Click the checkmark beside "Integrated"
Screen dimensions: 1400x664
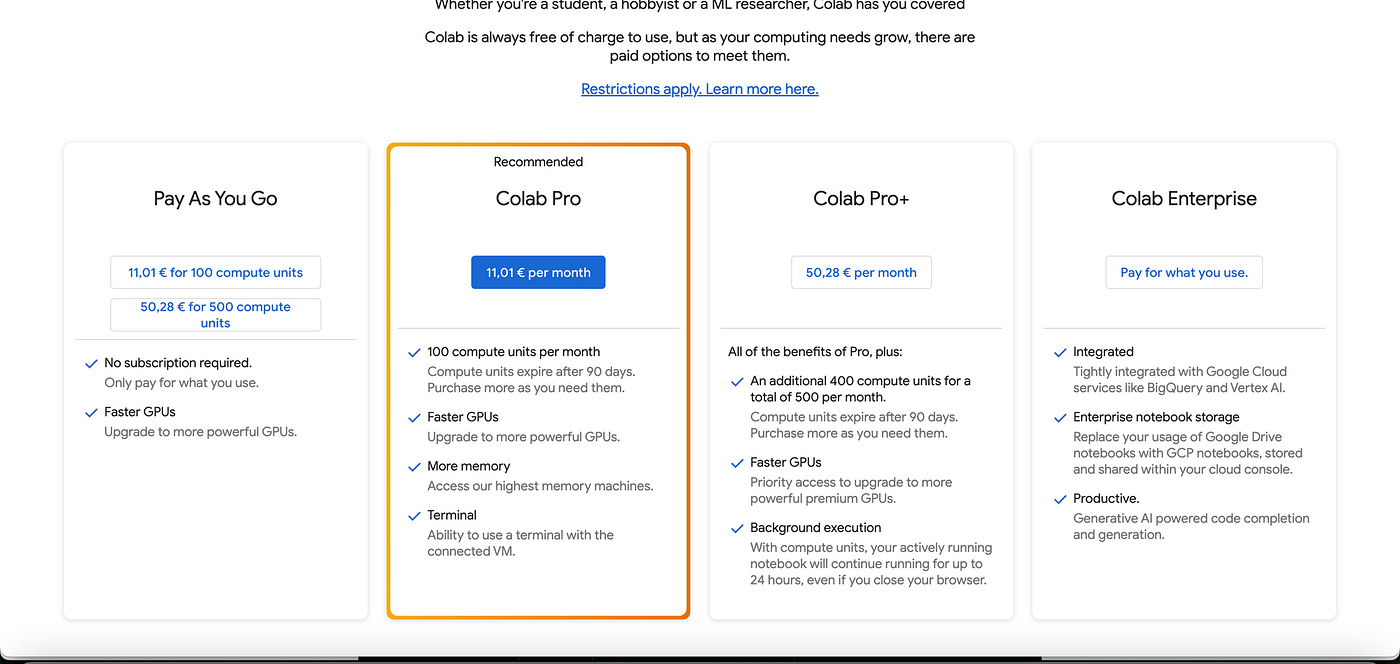pyautogui.click(x=1060, y=352)
